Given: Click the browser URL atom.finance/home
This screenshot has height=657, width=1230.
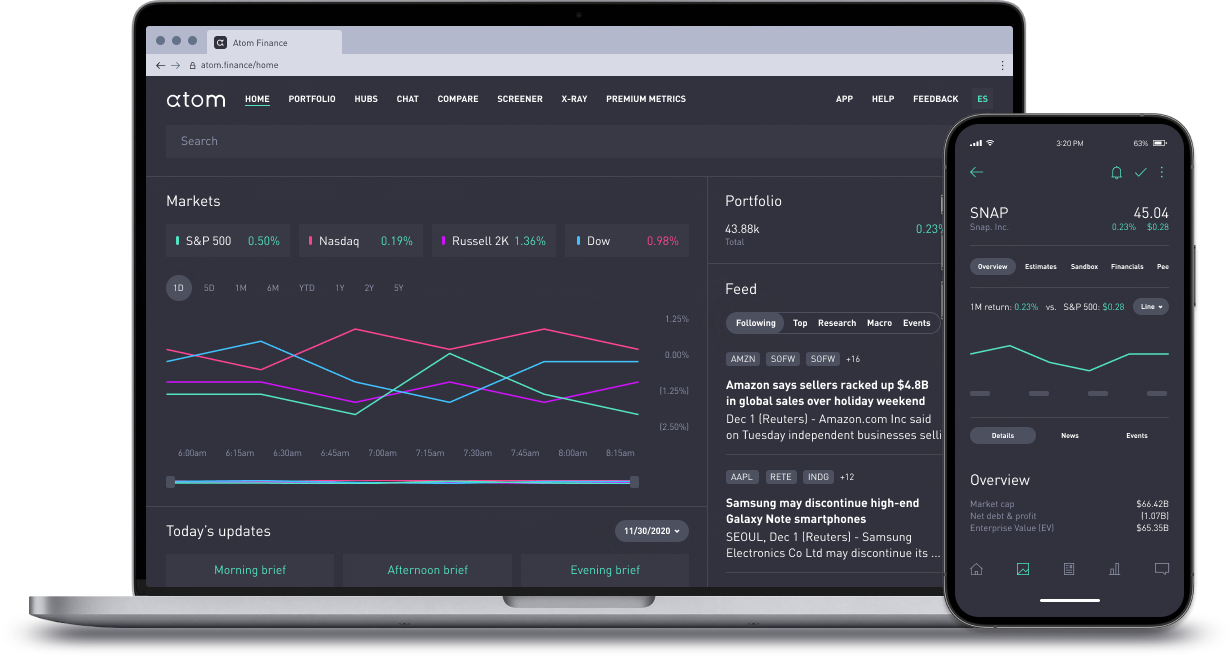Looking at the screenshot, I should 239,65.
